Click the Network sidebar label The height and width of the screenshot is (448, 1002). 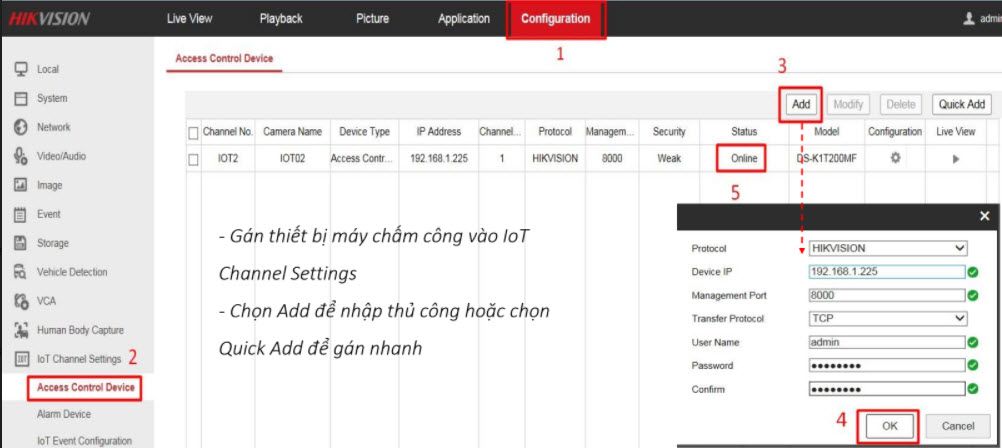pyautogui.click(x=54, y=127)
